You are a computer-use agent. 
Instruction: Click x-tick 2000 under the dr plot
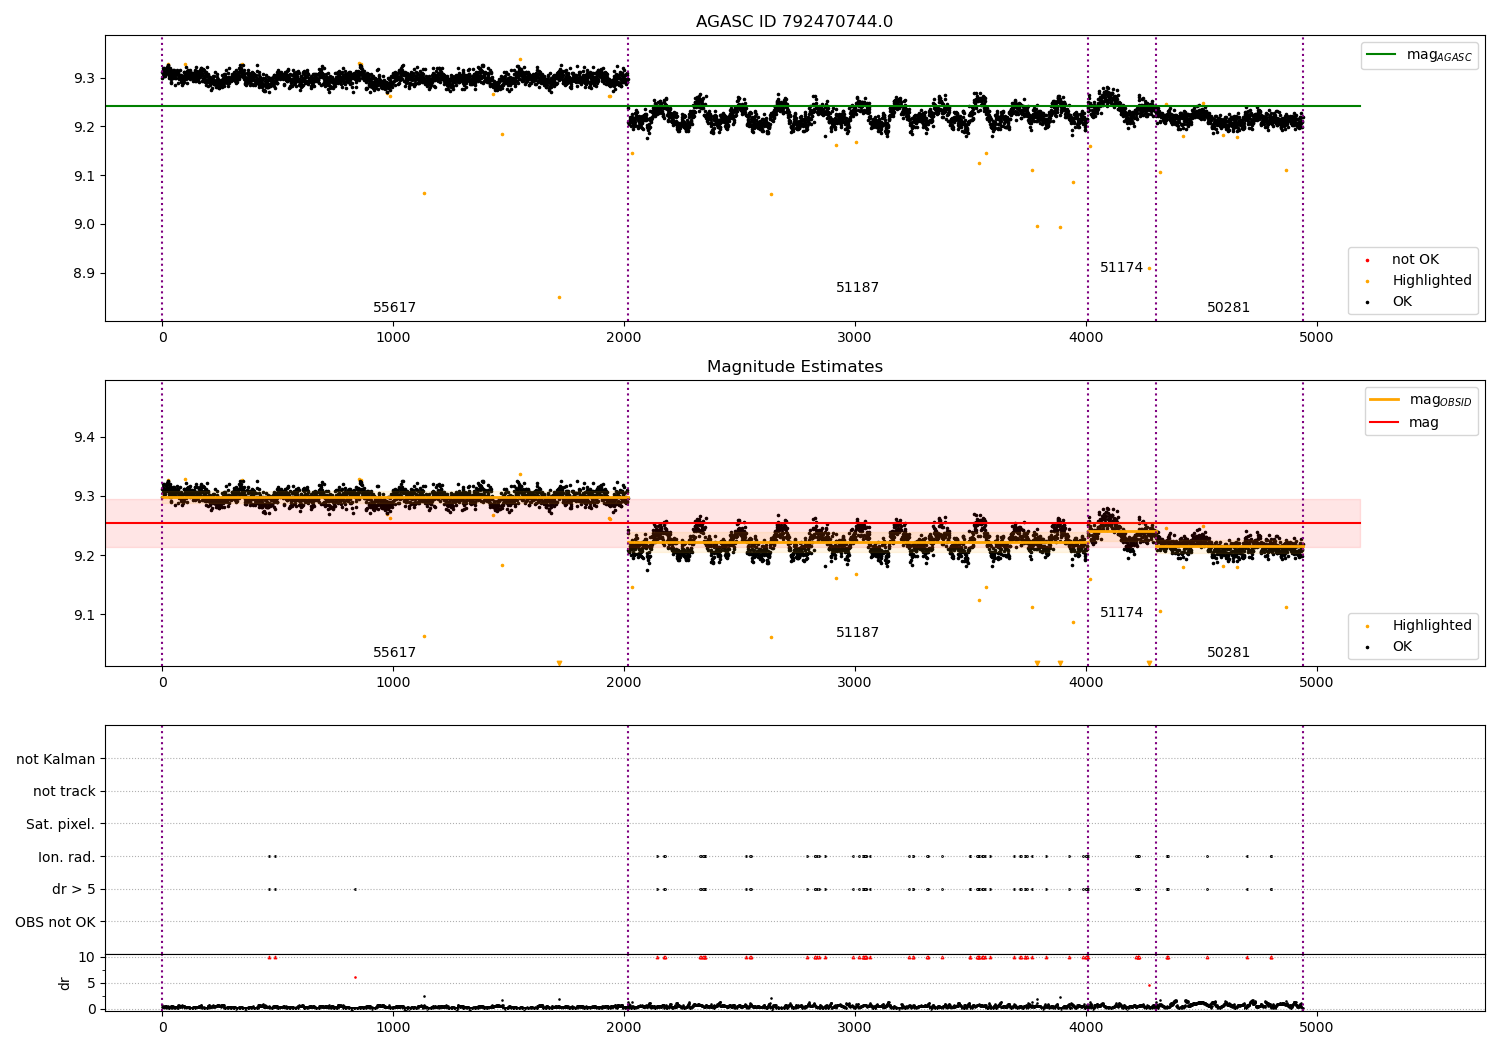click(624, 1026)
